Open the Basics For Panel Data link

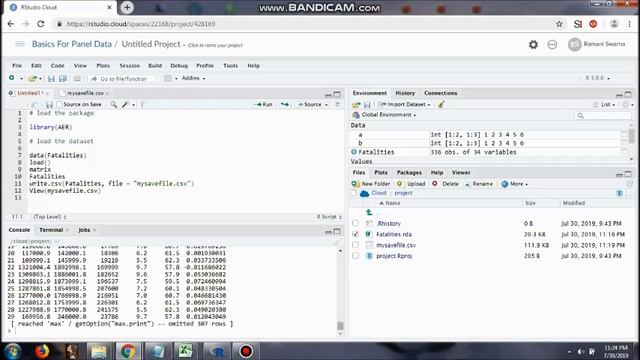pos(72,44)
